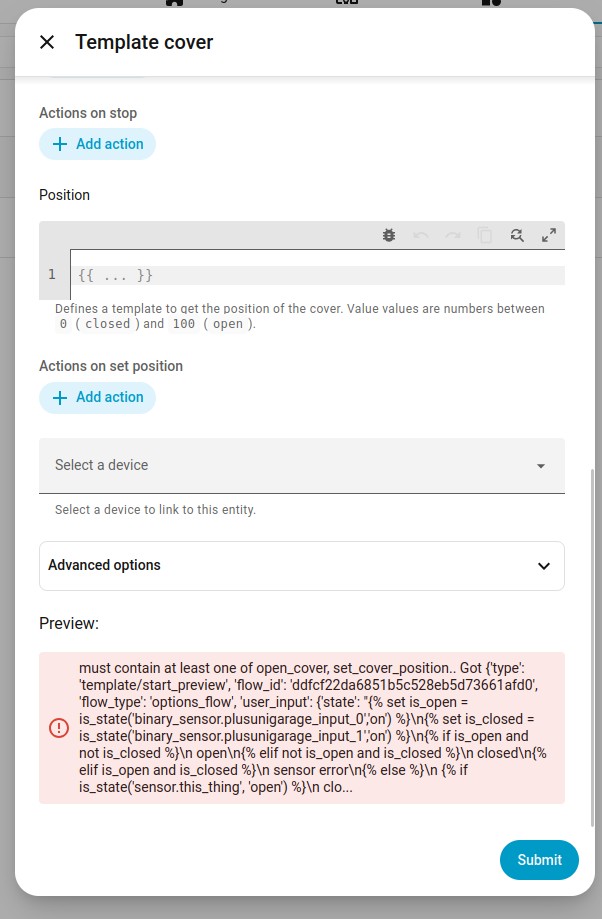The width and height of the screenshot is (602, 919).
Task: Click plus icon beside Actions on stop
Action: click(x=60, y=144)
